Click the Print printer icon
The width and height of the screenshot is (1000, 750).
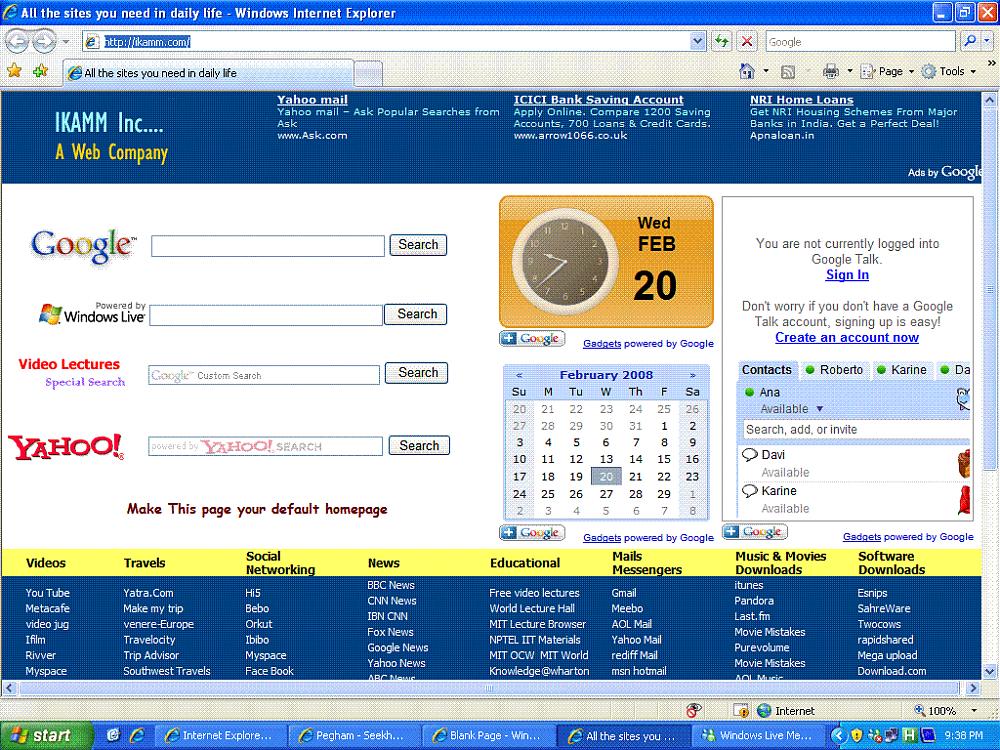pos(830,71)
